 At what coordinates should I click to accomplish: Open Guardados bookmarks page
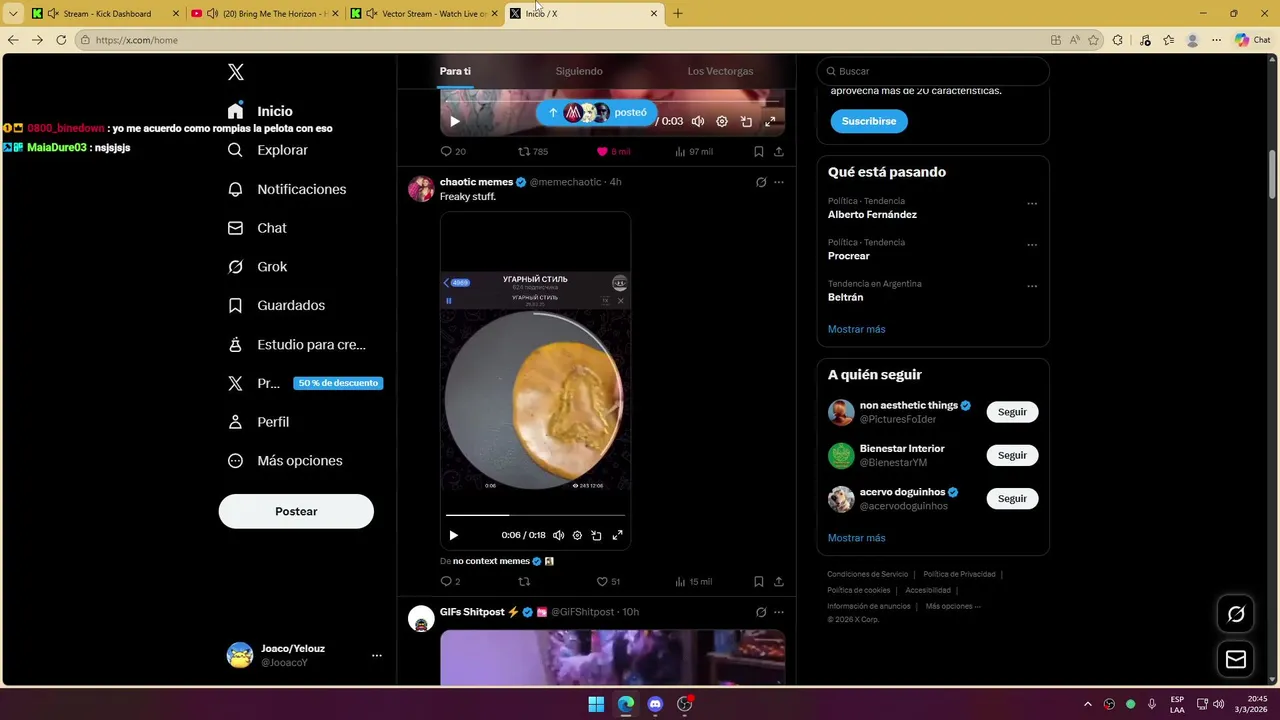276,305
